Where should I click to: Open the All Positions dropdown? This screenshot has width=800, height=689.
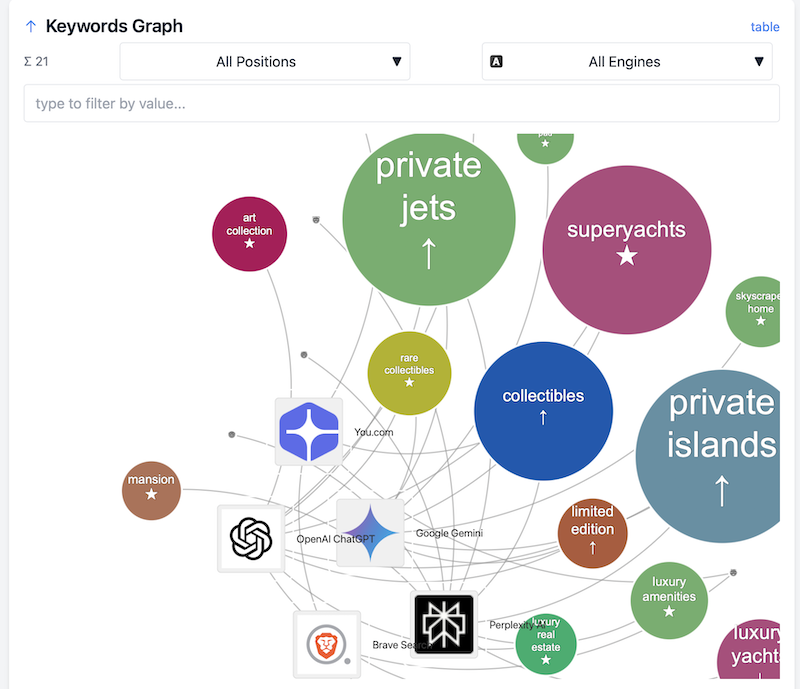[264, 61]
